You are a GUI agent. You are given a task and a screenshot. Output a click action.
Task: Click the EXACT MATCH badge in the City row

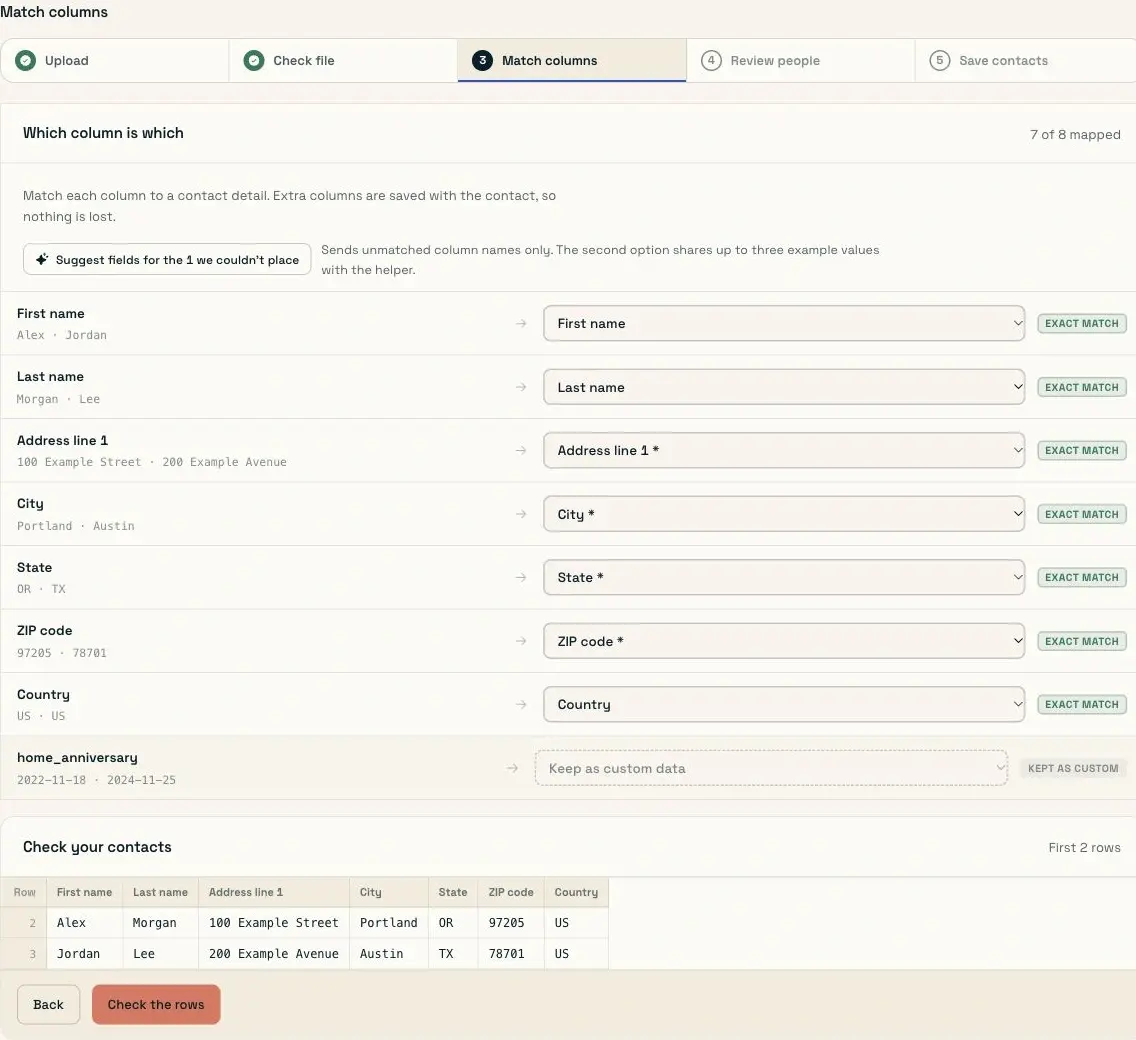click(x=1082, y=514)
